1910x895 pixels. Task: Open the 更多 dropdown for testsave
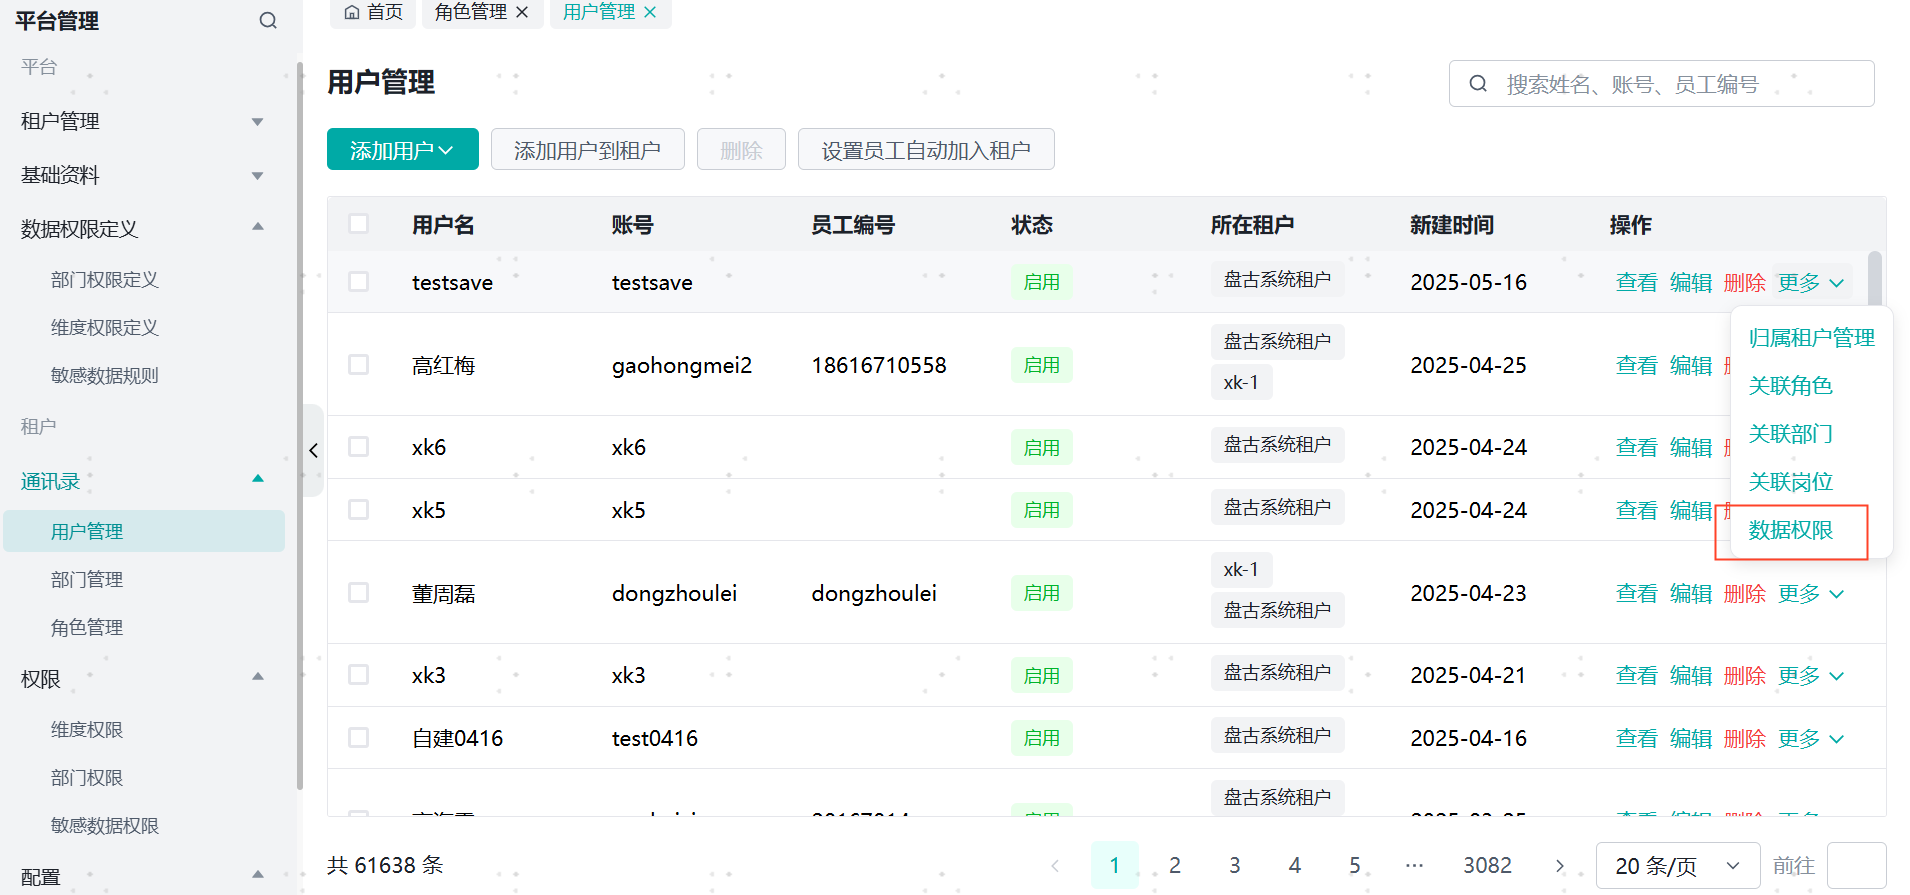pyautogui.click(x=1811, y=283)
